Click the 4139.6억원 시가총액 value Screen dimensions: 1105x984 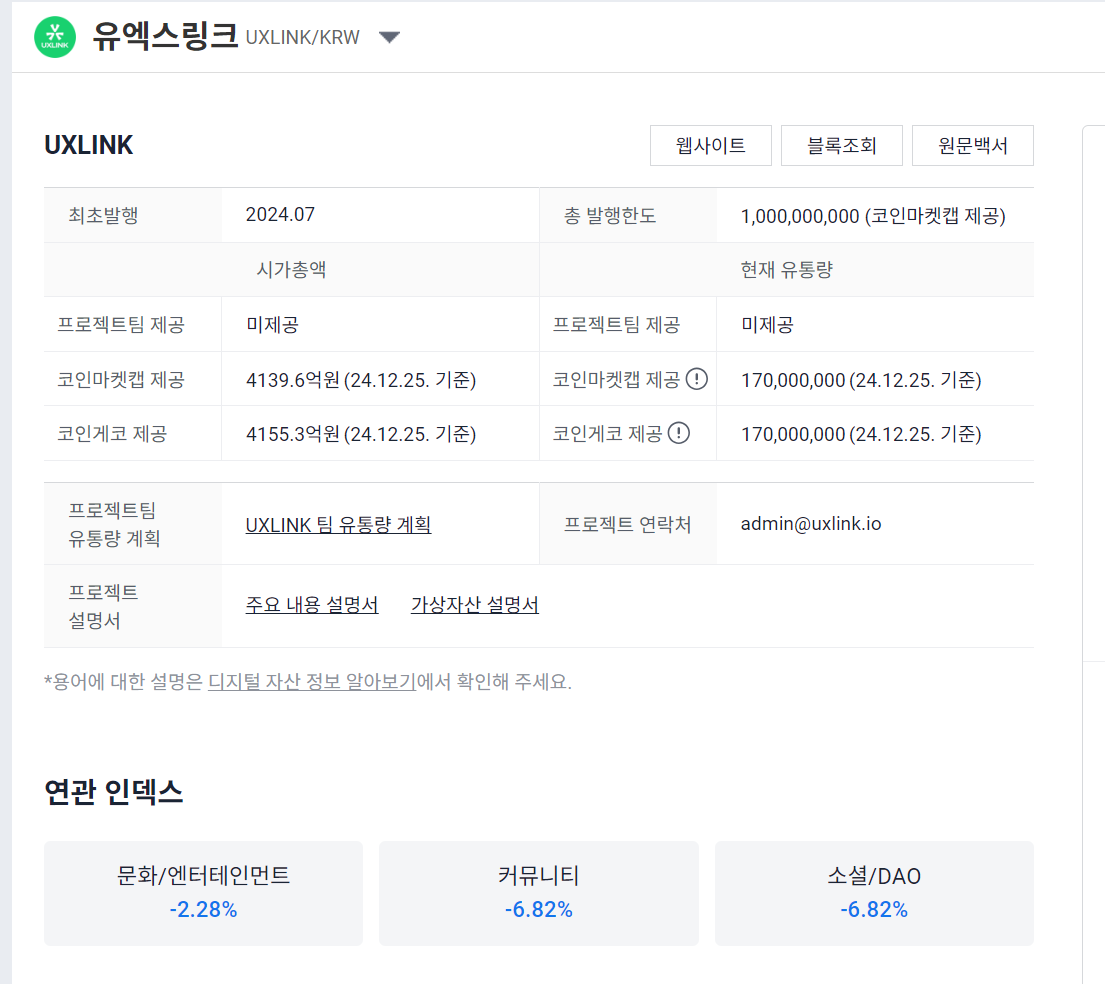(361, 380)
